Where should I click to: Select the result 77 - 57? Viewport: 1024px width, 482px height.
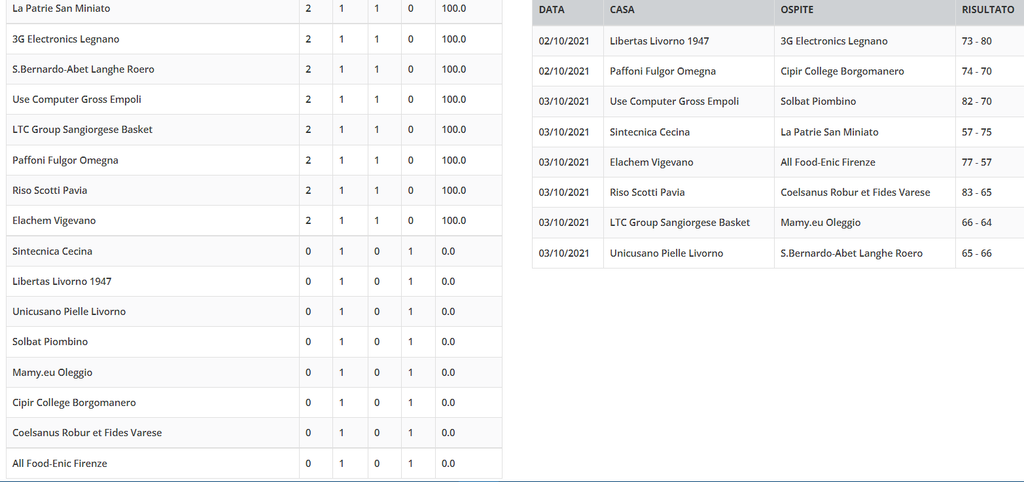976,162
